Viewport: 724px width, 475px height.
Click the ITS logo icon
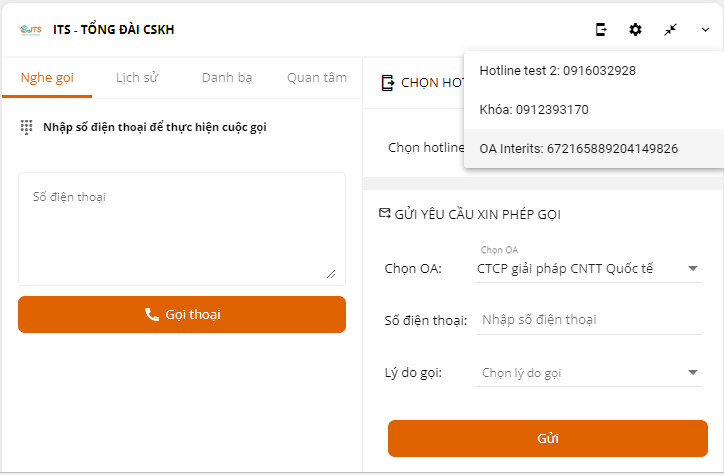[30, 30]
